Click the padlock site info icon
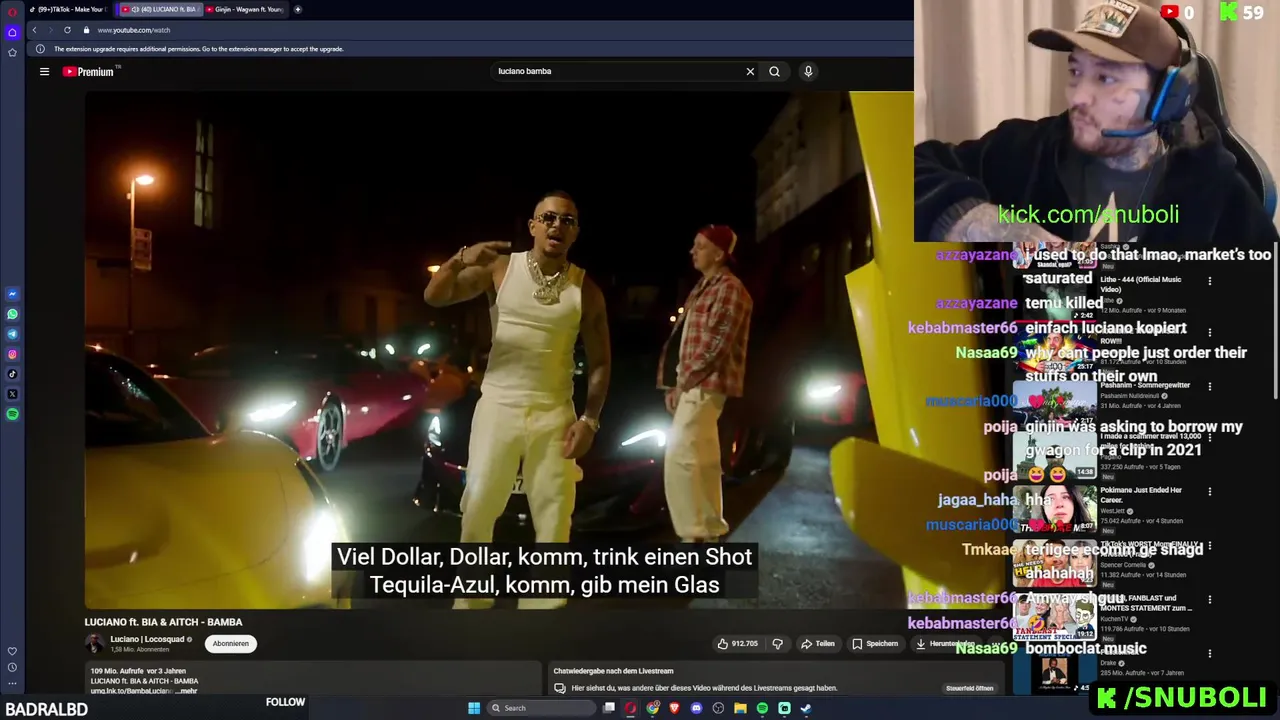The width and height of the screenshot is (1280, 720). (x=86, y=30)
